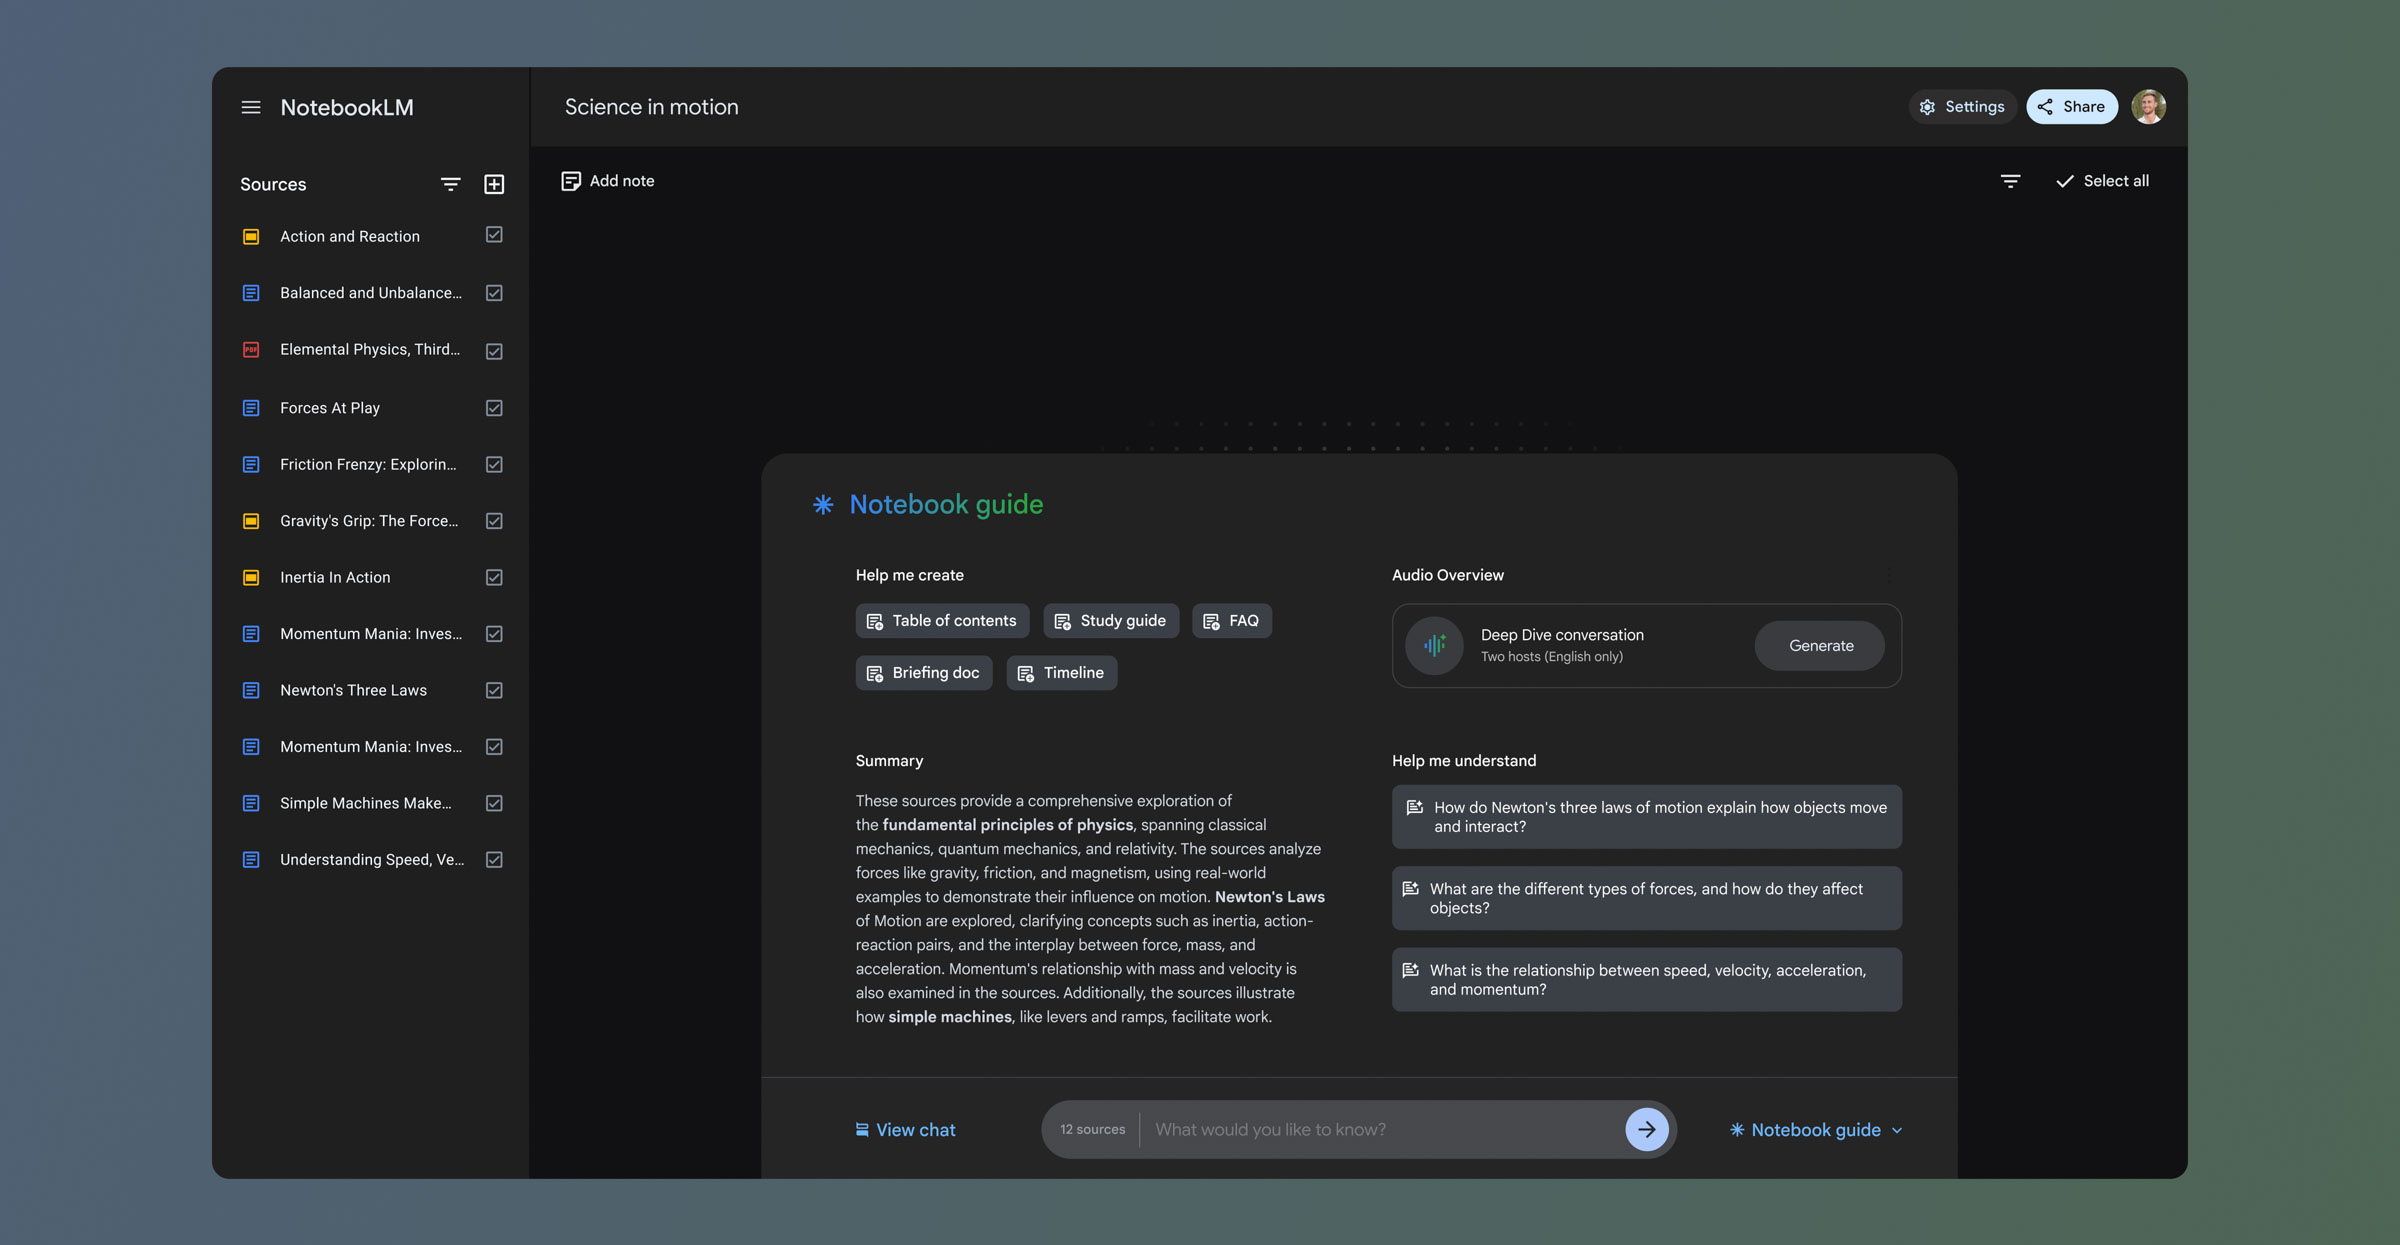Create a Study guide
The width and height of the screenshot is (2400, 1245).
tap(1111, 621)
